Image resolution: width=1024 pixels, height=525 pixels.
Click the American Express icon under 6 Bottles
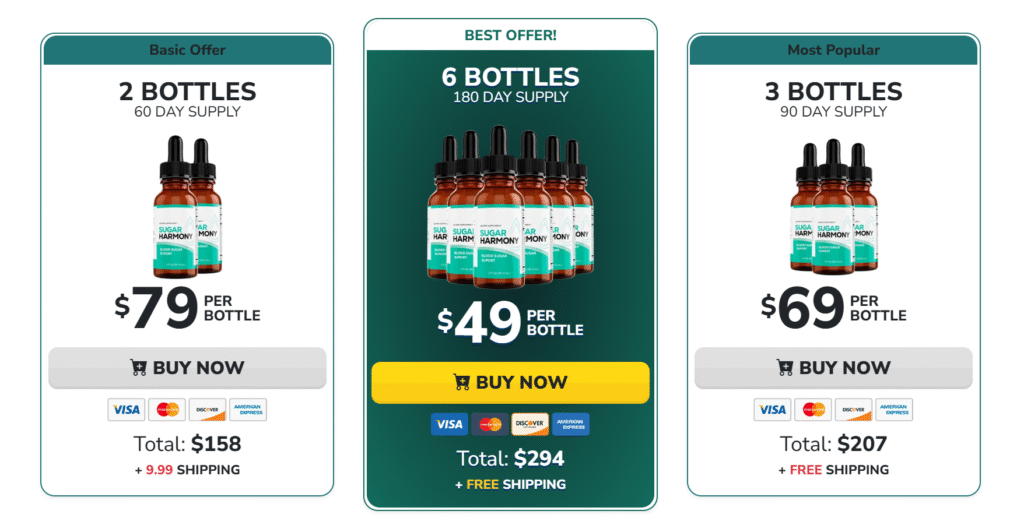point(570,424)
